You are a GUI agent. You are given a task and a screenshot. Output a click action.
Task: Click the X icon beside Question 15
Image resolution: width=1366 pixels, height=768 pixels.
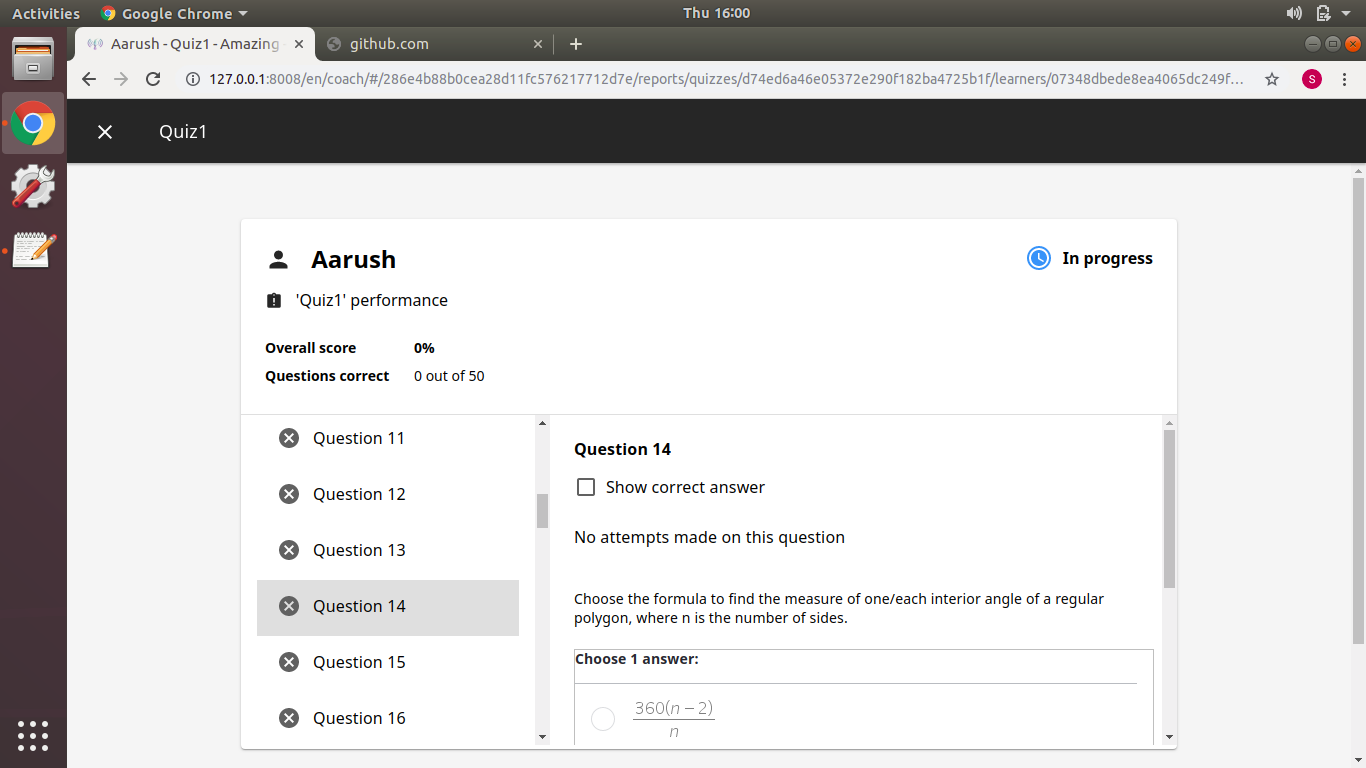pyautogui.click(x=289, y=662)
